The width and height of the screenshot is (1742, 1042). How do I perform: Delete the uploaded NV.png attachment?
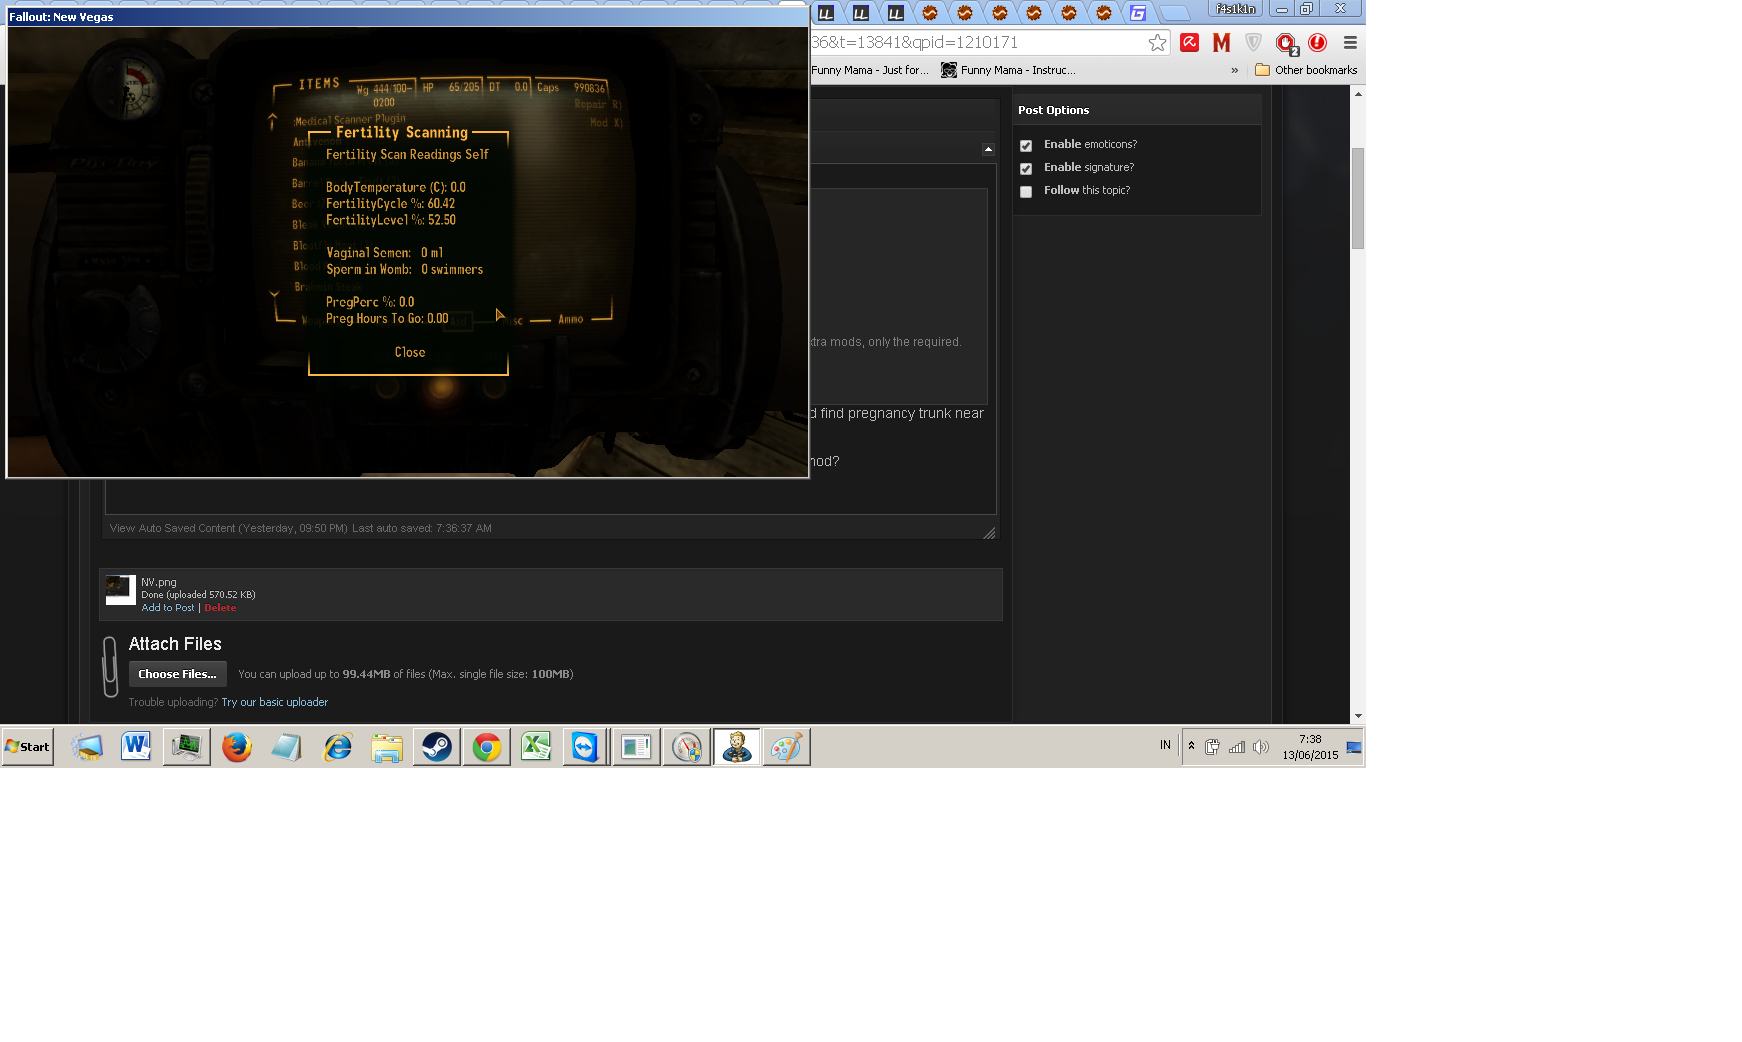point(220,608)
